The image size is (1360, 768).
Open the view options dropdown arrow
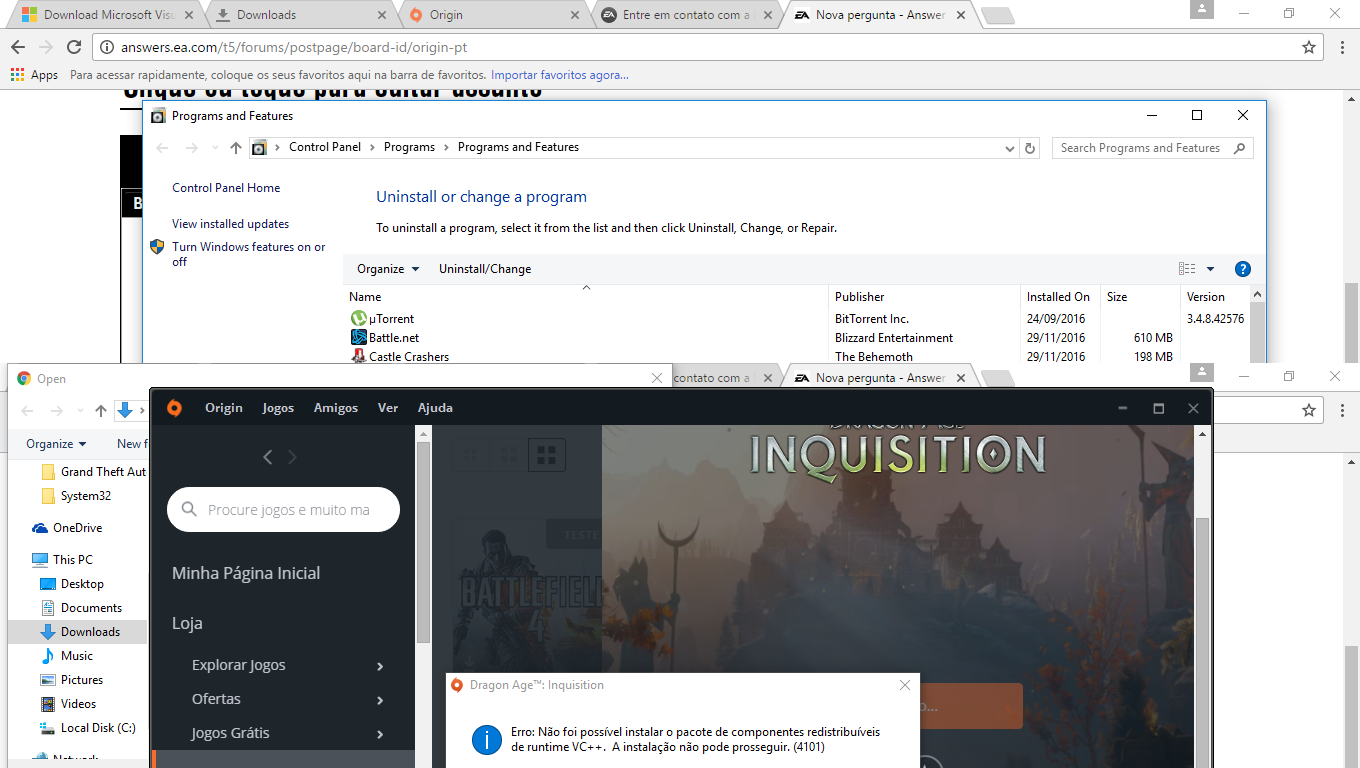point(1210,269)
